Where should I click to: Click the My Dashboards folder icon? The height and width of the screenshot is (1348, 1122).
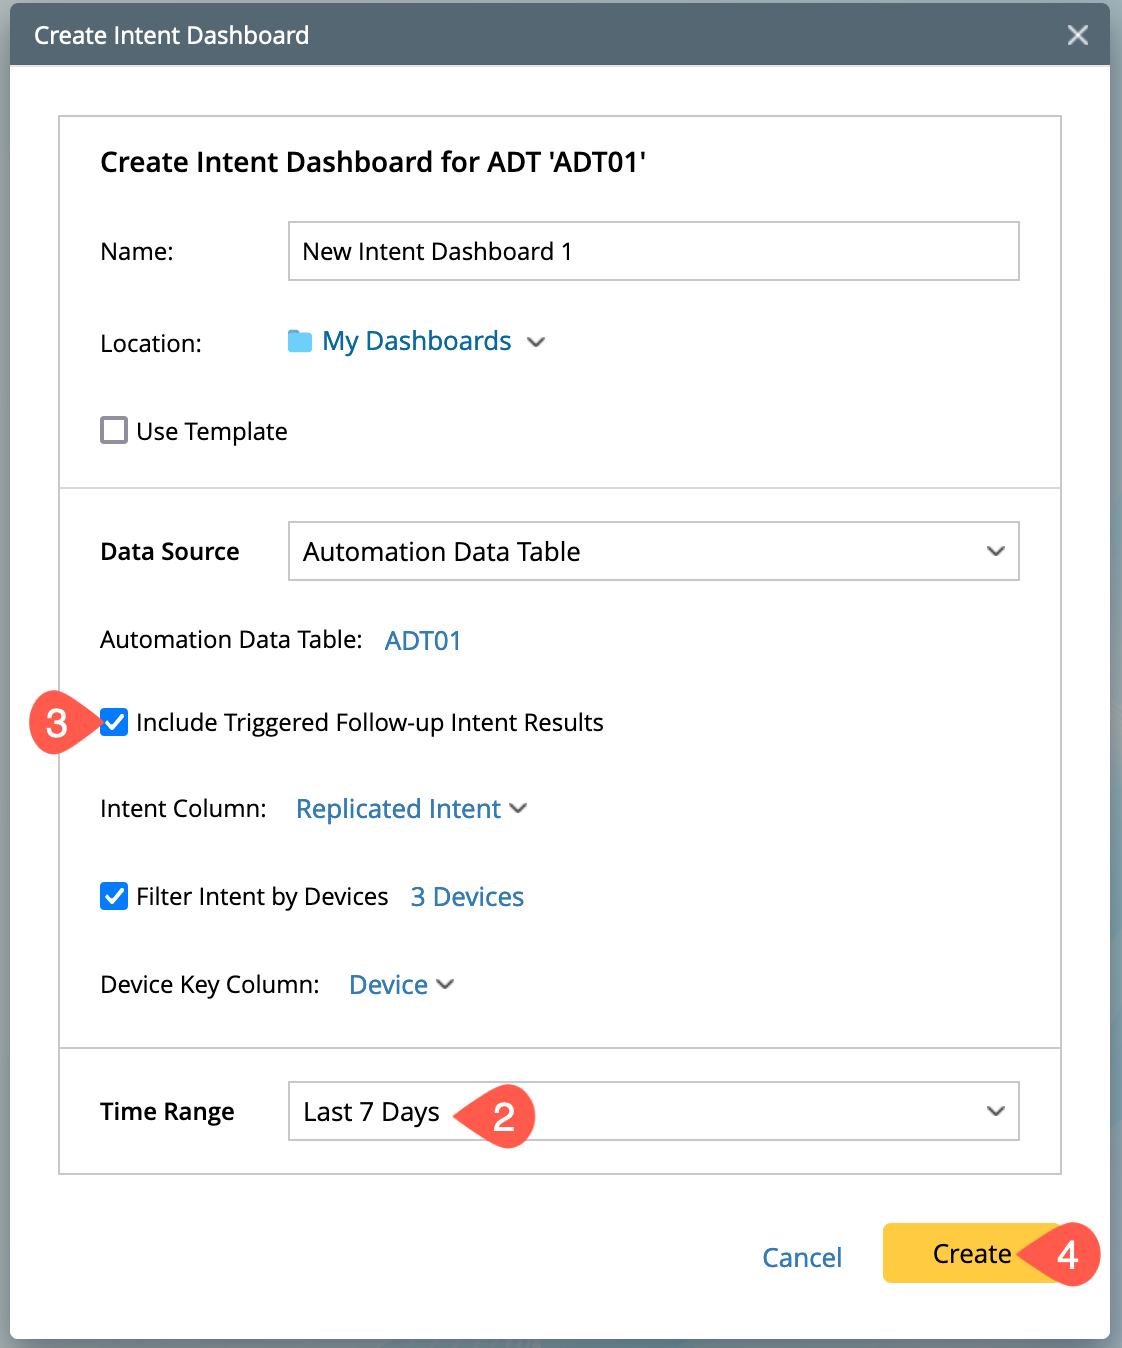[300, 342]
